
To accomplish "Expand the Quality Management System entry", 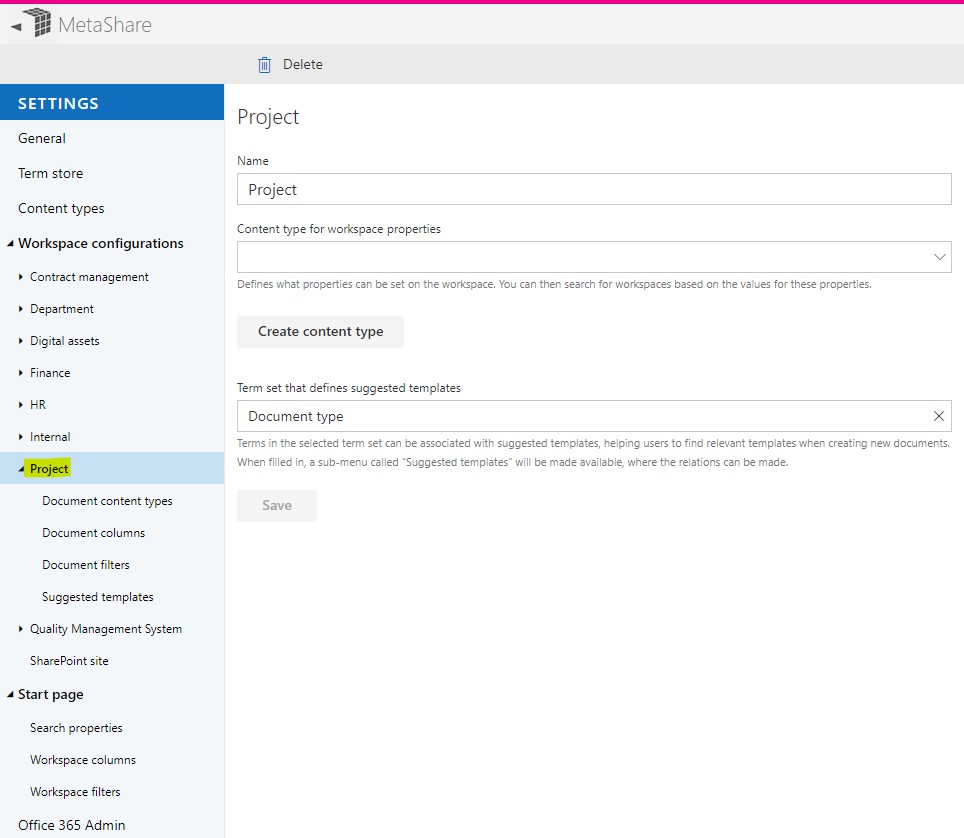I will point(19,629).
